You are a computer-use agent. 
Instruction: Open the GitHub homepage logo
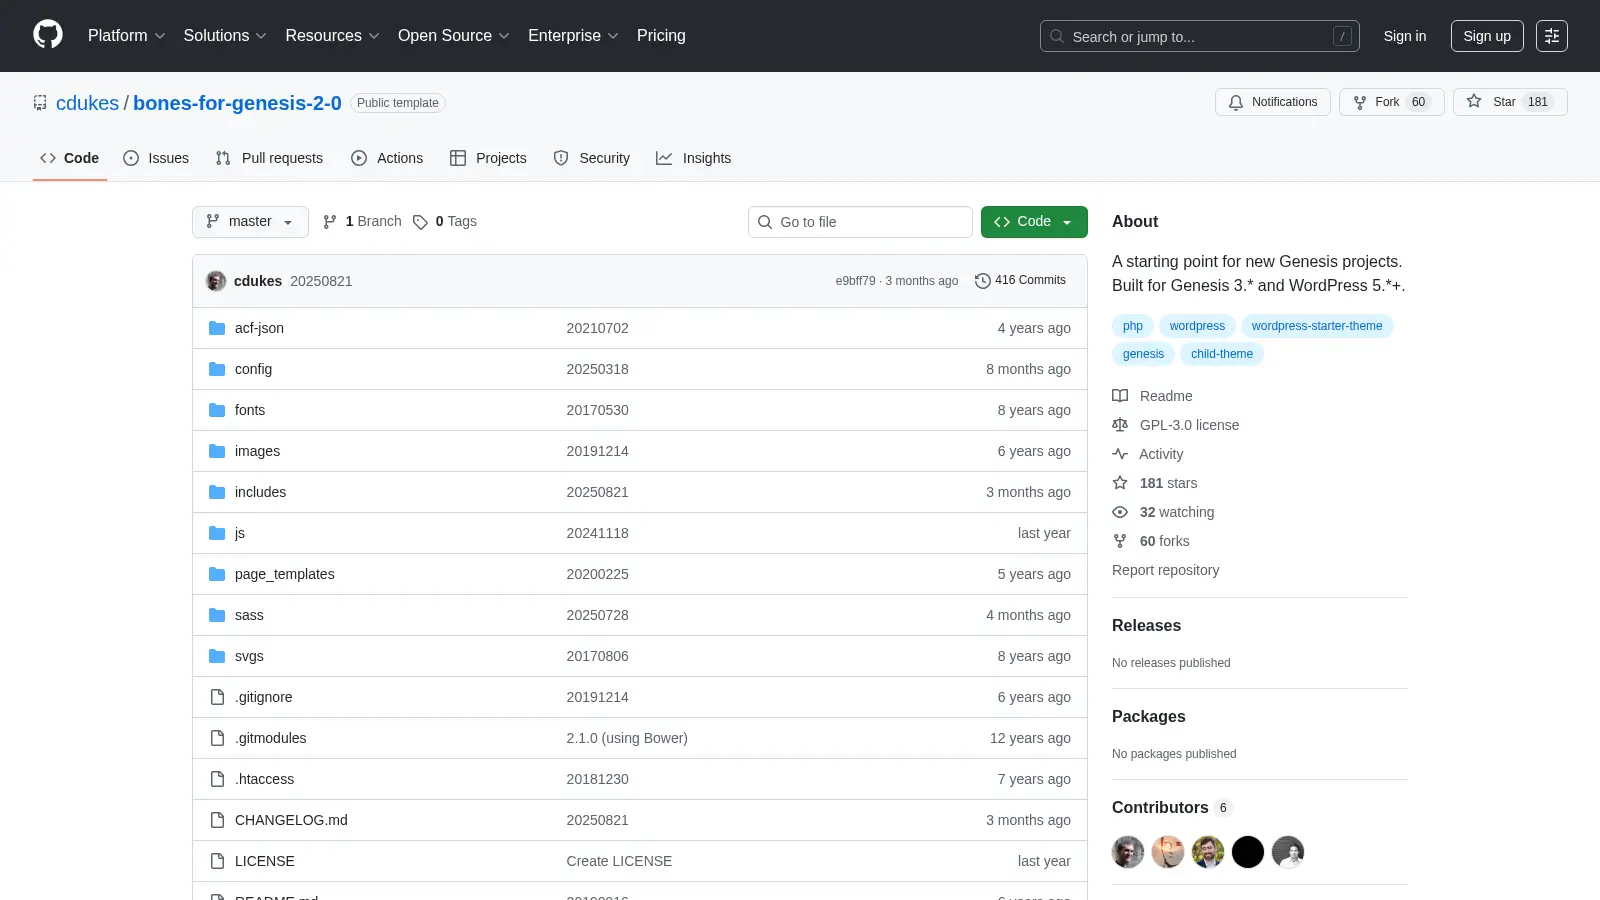[48, 35]
